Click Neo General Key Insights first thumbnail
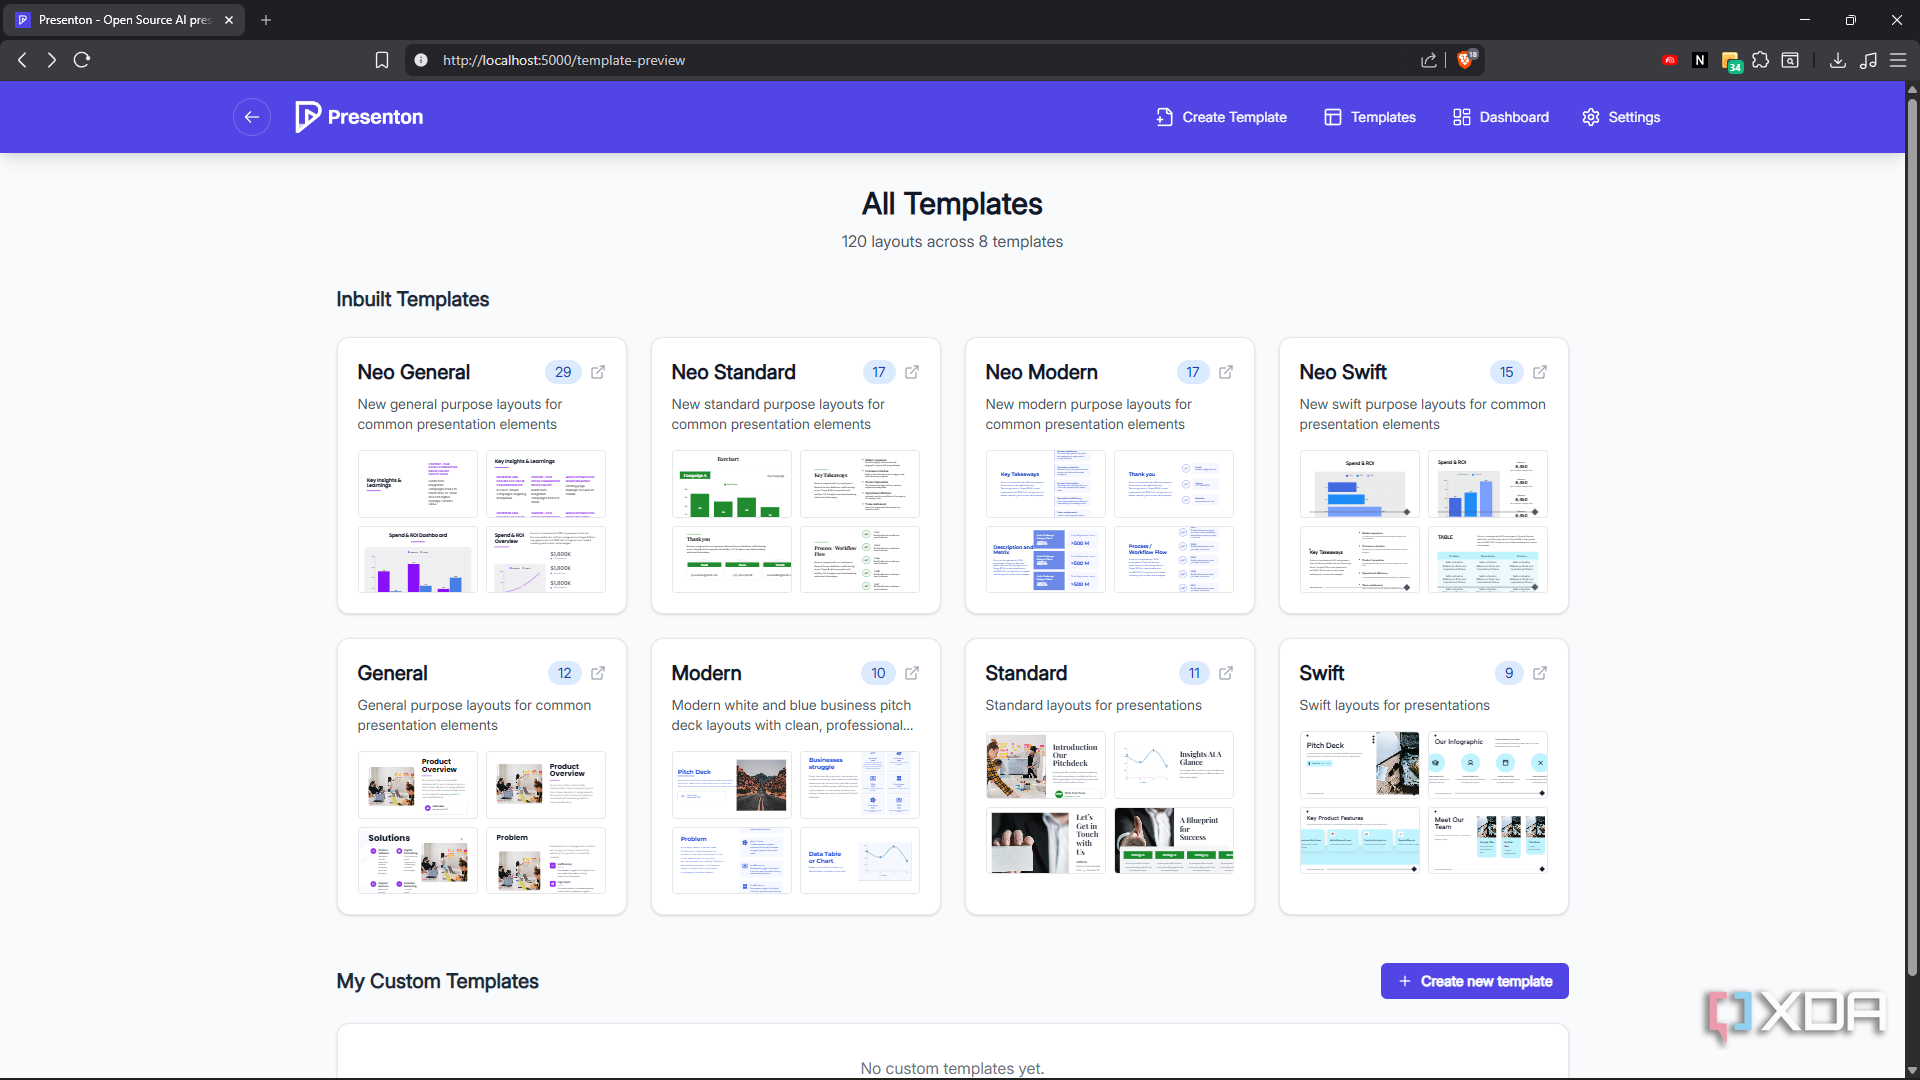Image resolution: width=1920 pixels, height=1080 pixels. tap(418, 484)
